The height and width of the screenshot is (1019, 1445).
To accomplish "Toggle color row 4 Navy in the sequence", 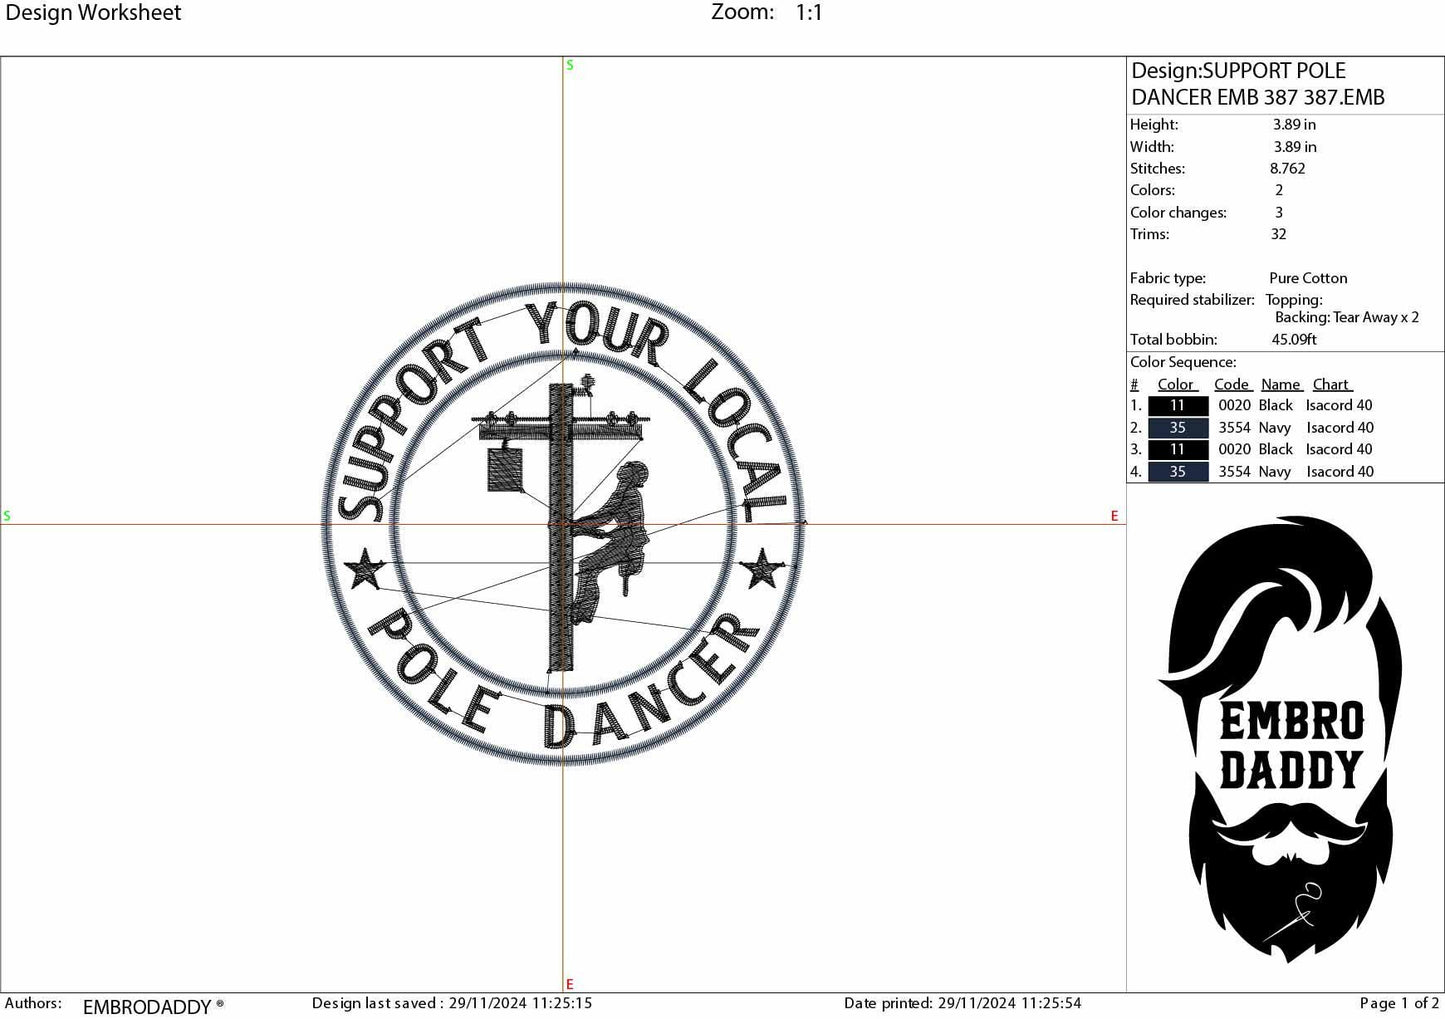I will (x=1177, y=471).
